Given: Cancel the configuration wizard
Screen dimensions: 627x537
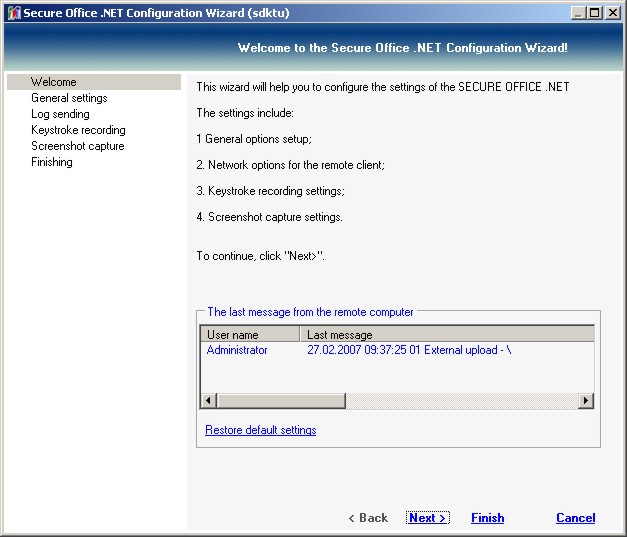Looking at the screenshot, I should (575, 518).
